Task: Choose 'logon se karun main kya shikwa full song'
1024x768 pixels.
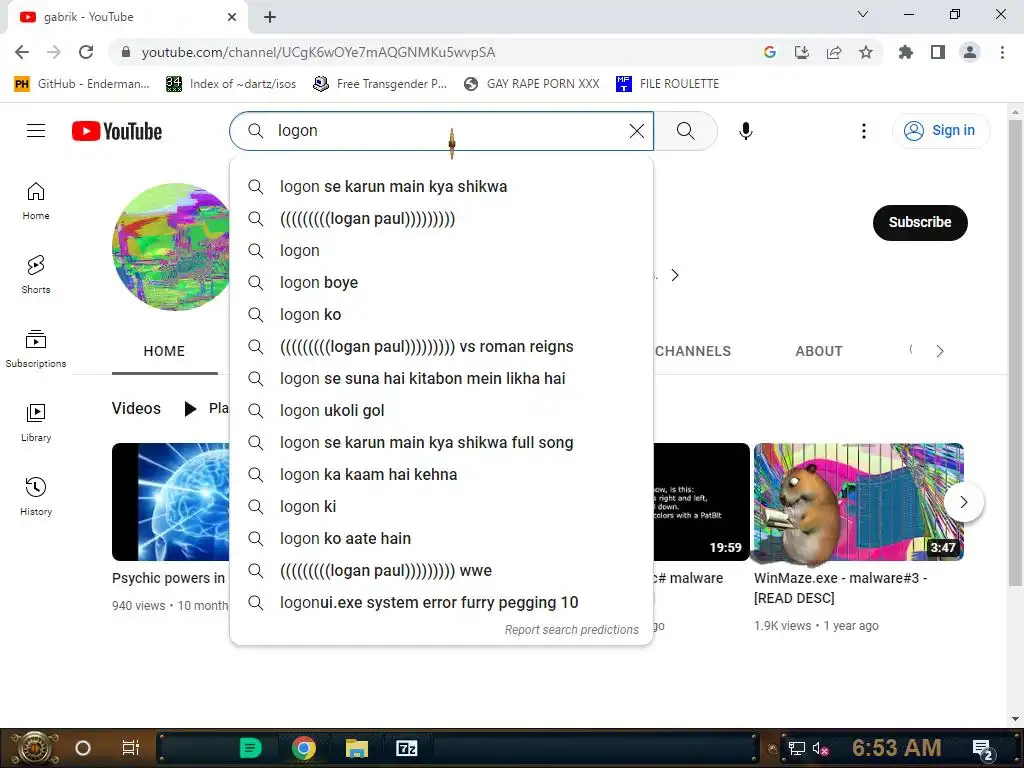Action: point(441,443)
